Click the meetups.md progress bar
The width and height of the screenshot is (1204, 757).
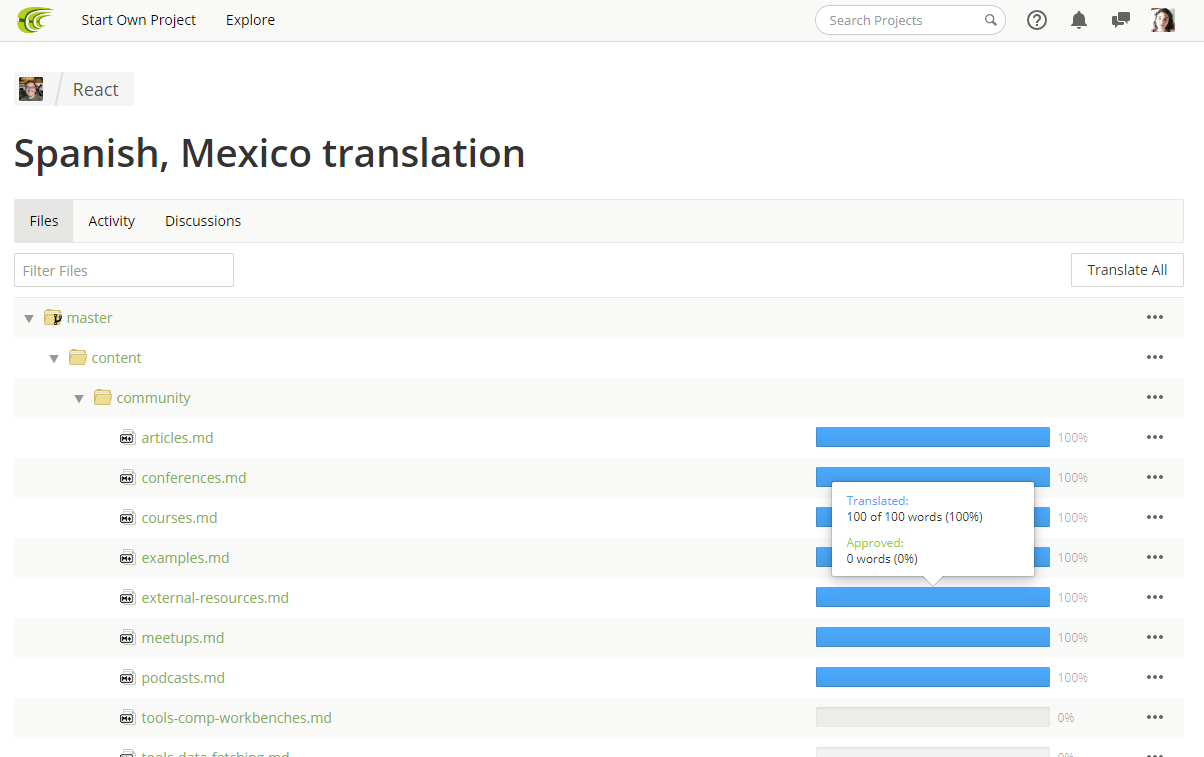click(x=933, y=637)
